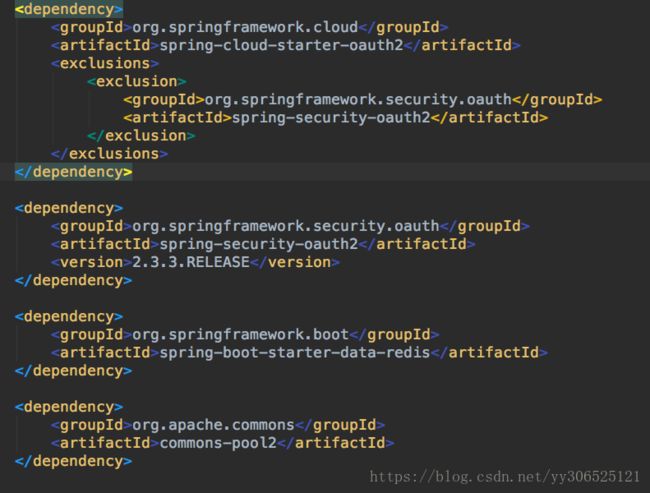Click closing dependency tag below commons-pool2
The width and height of the screenshot is (650, 493).
click(x=73, y=461)
